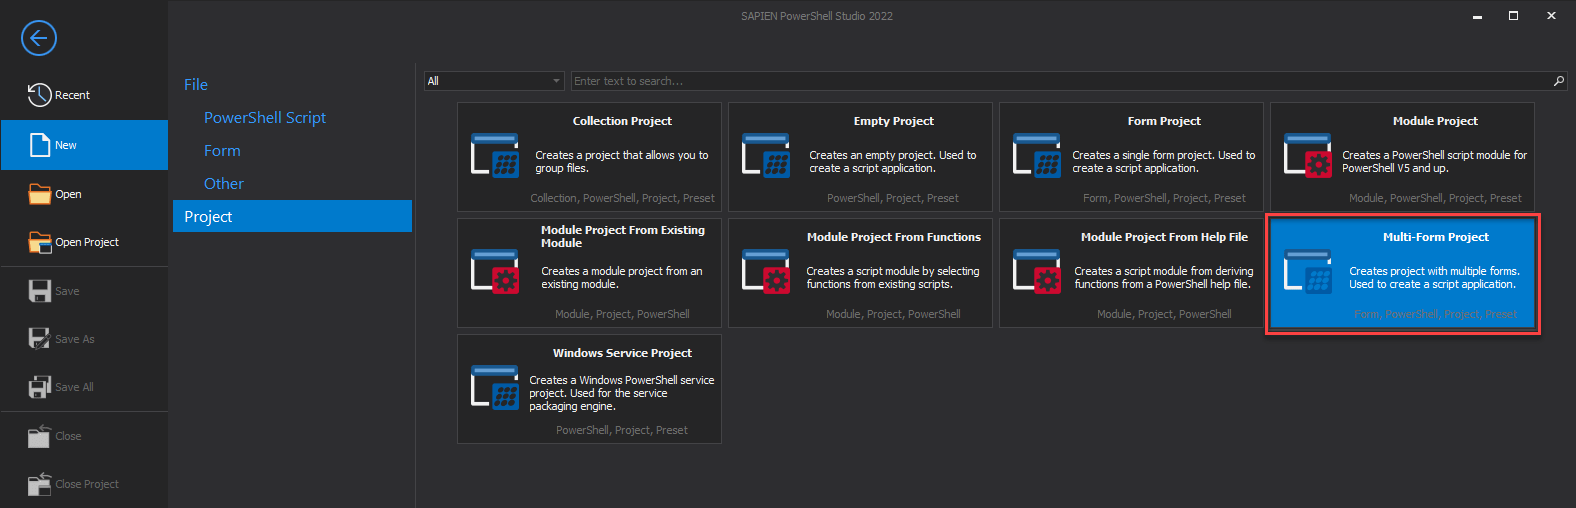
Task: Select the File category
Action: pyautogui.click(x=196, y=85)
